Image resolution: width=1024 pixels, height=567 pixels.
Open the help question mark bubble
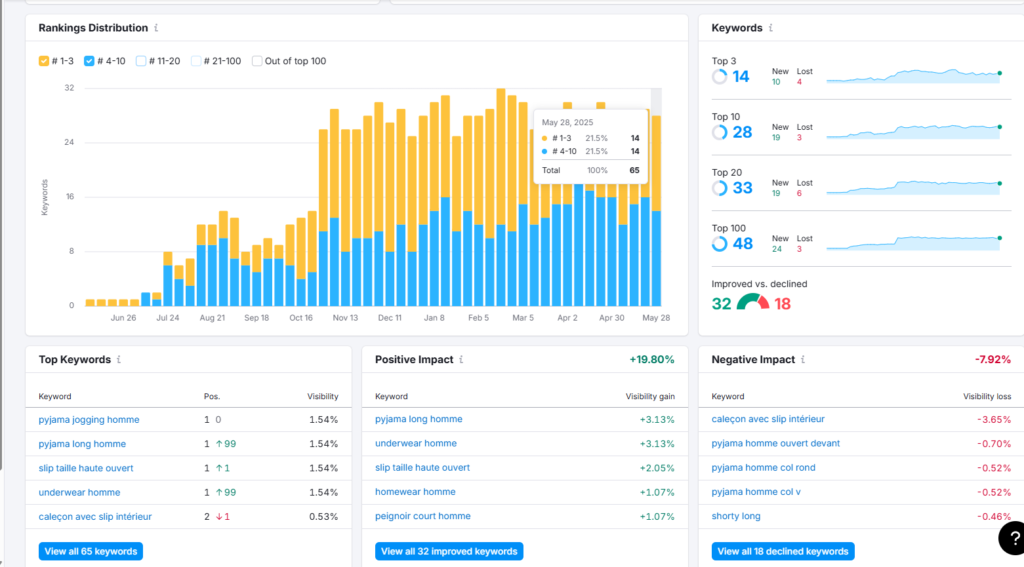1012,538
